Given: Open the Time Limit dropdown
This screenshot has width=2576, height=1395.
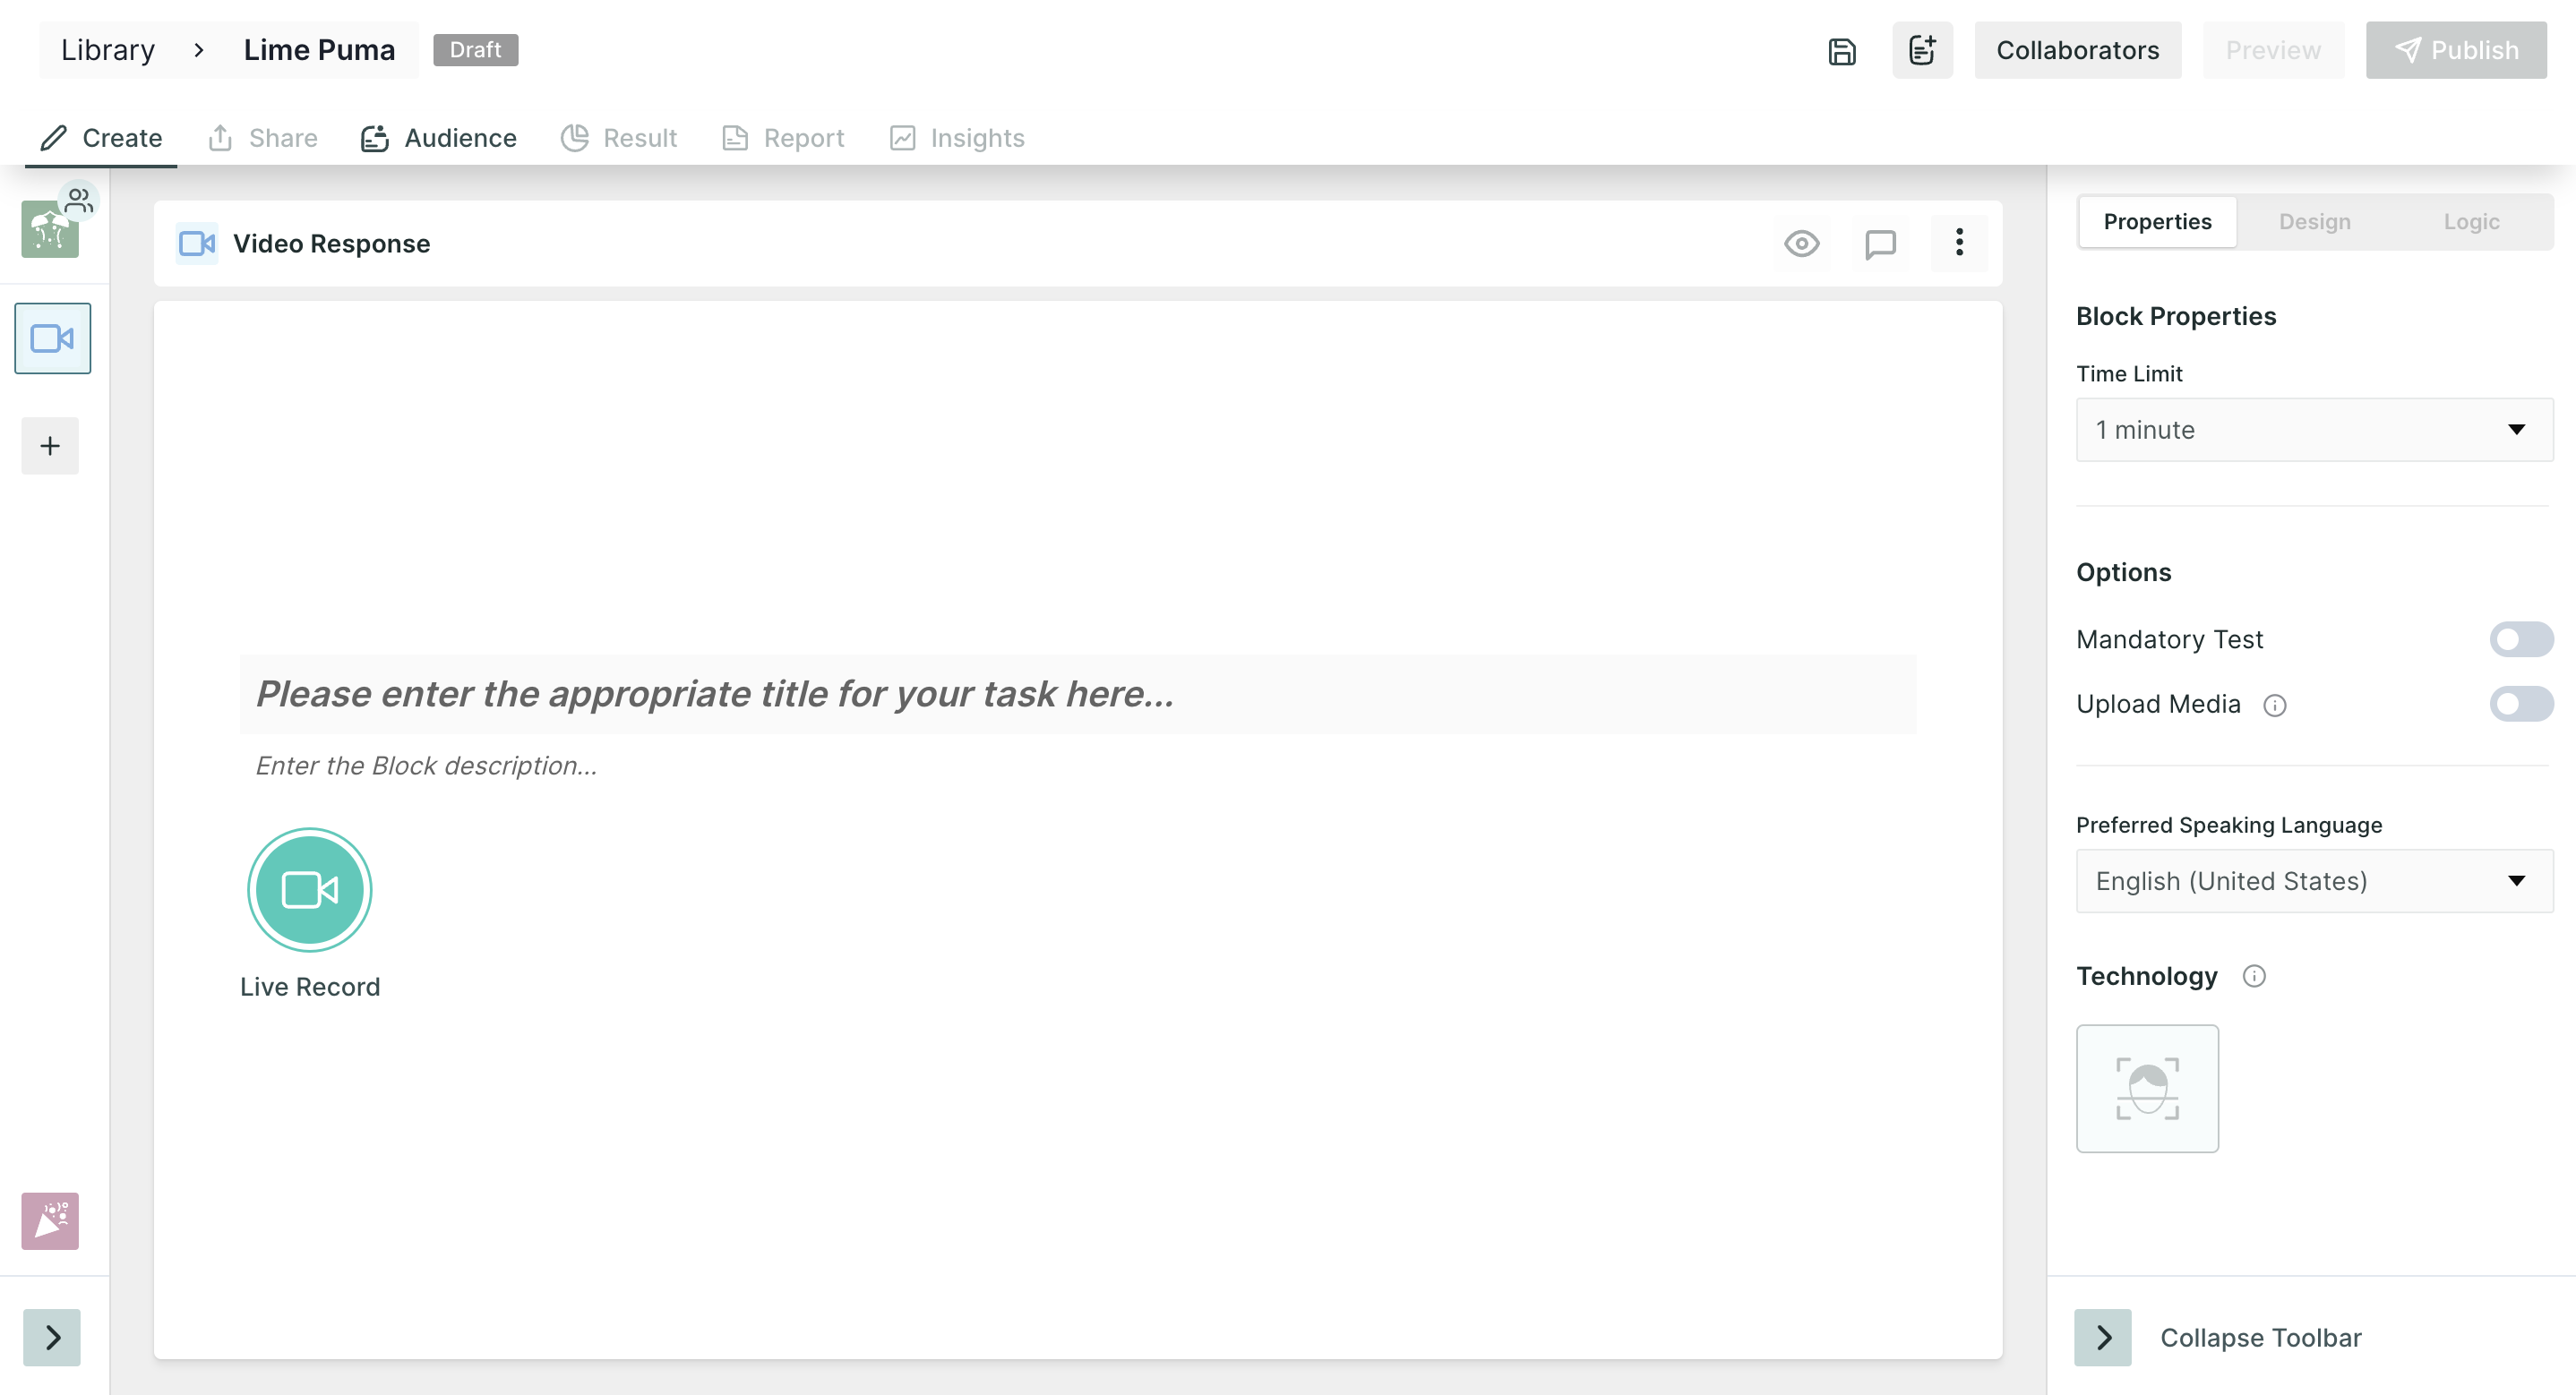Looking at the screenshot, I should (x=2314, y=430).
